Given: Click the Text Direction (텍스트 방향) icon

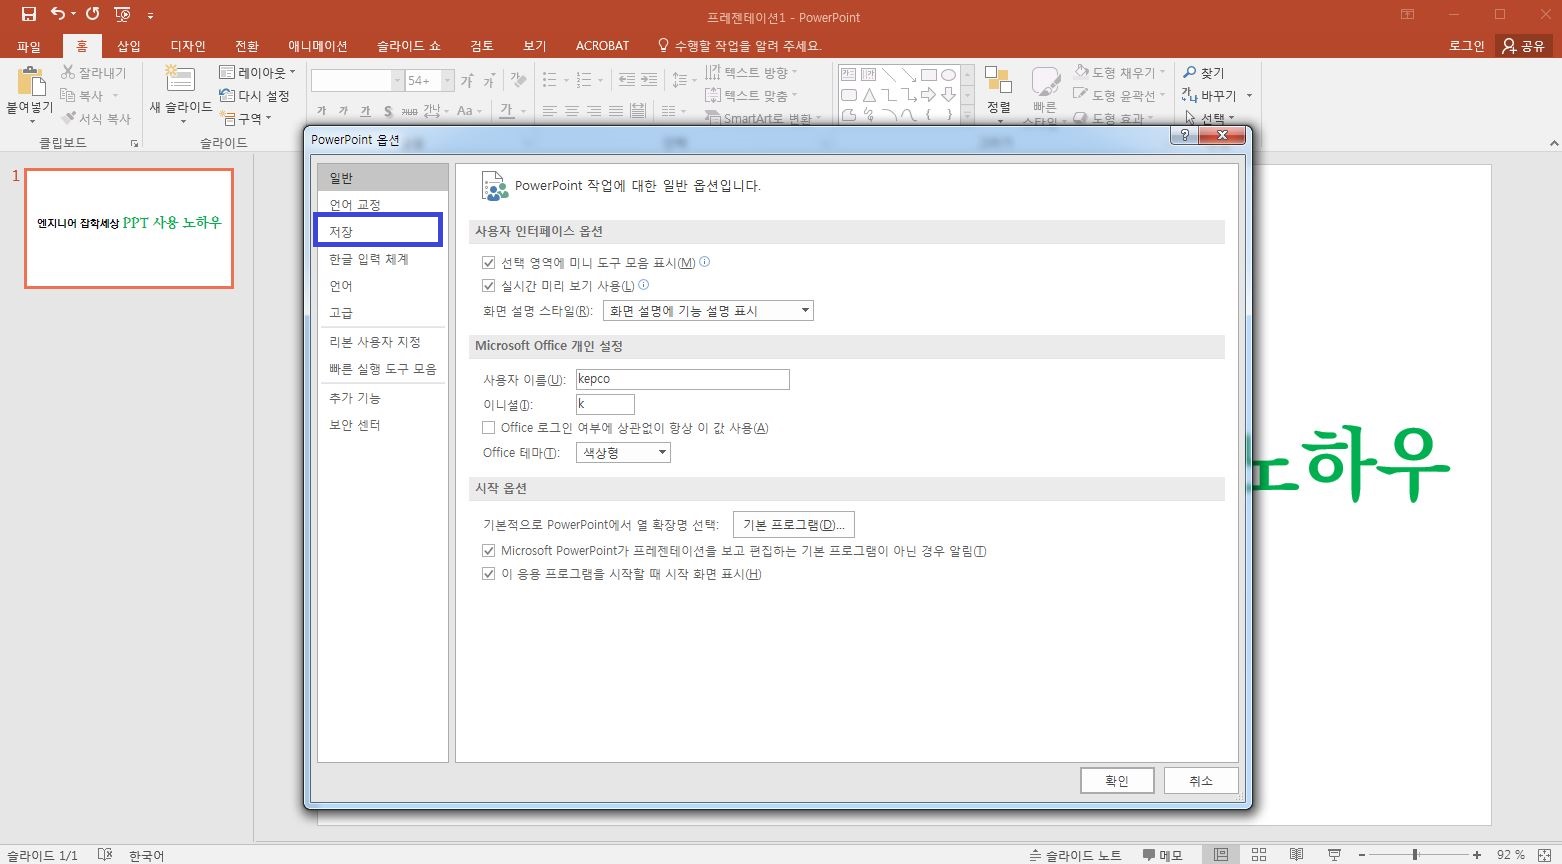Looking at the screenshot, I should [x=713, y=73].
